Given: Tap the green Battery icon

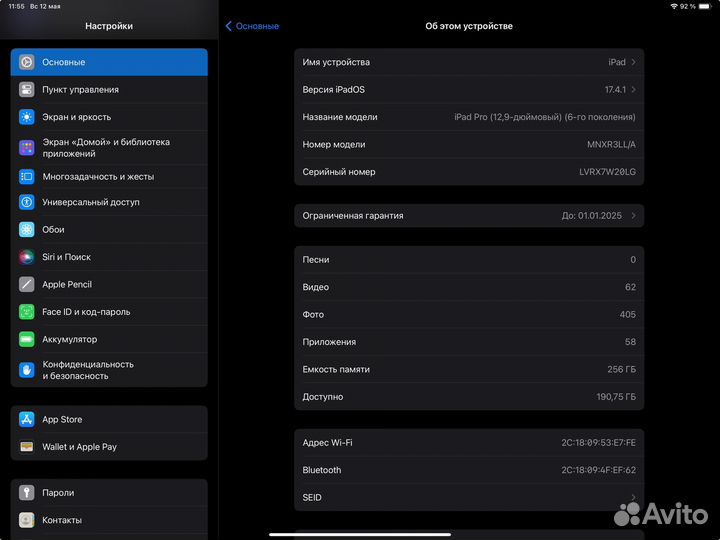Looking at the screenshot, I should tap(27, 339).
